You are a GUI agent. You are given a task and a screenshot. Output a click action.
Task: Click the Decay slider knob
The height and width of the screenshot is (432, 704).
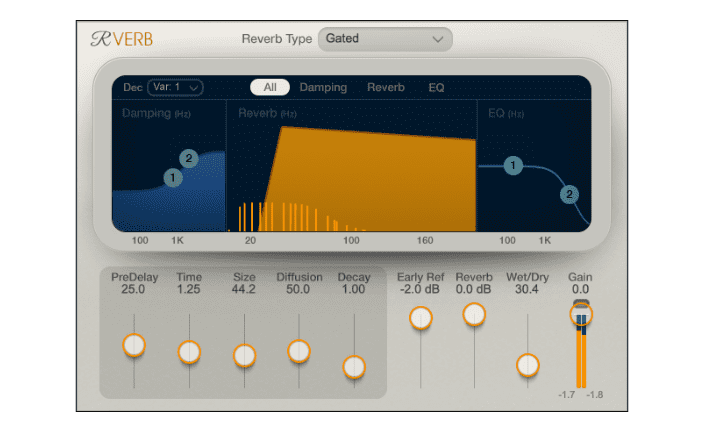(354, 367)
